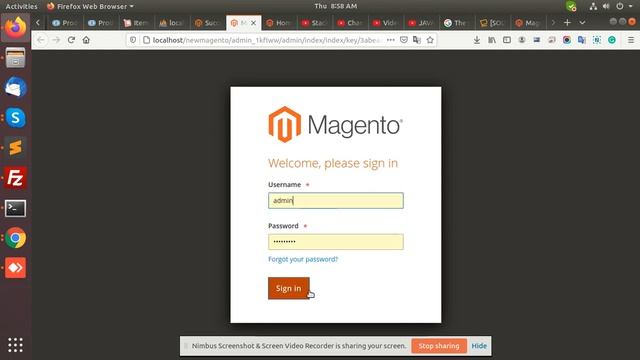Image resolution: width=640 pixels, height=360 pixels.
Task: Toggle the Firefox sidebar
Action: pyautogui.click(x=507, y=40)
